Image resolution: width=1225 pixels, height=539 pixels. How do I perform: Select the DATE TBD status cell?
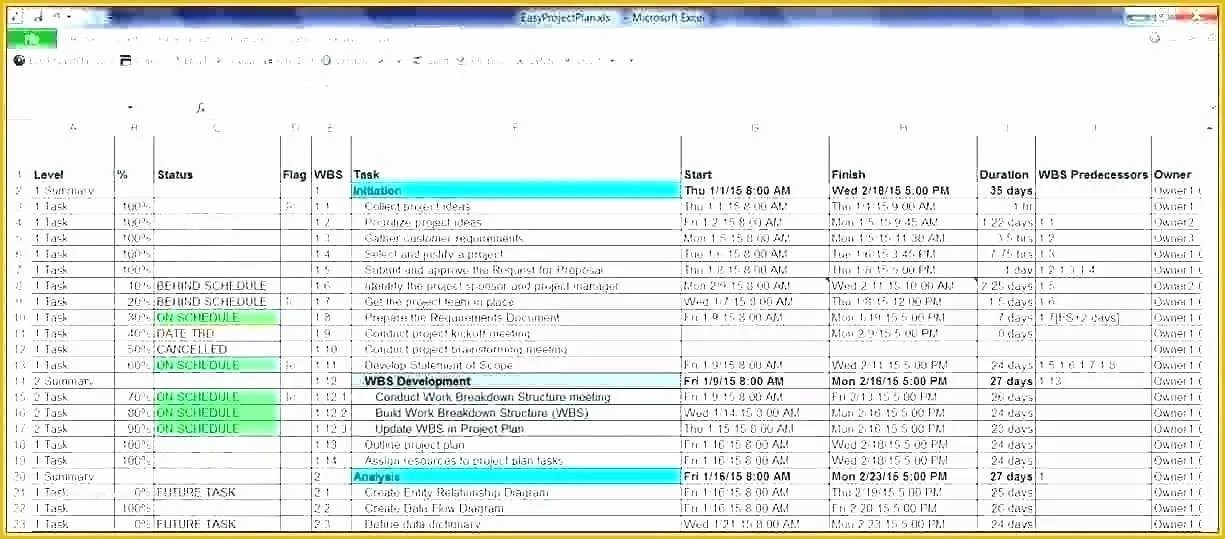coord(217,334)
